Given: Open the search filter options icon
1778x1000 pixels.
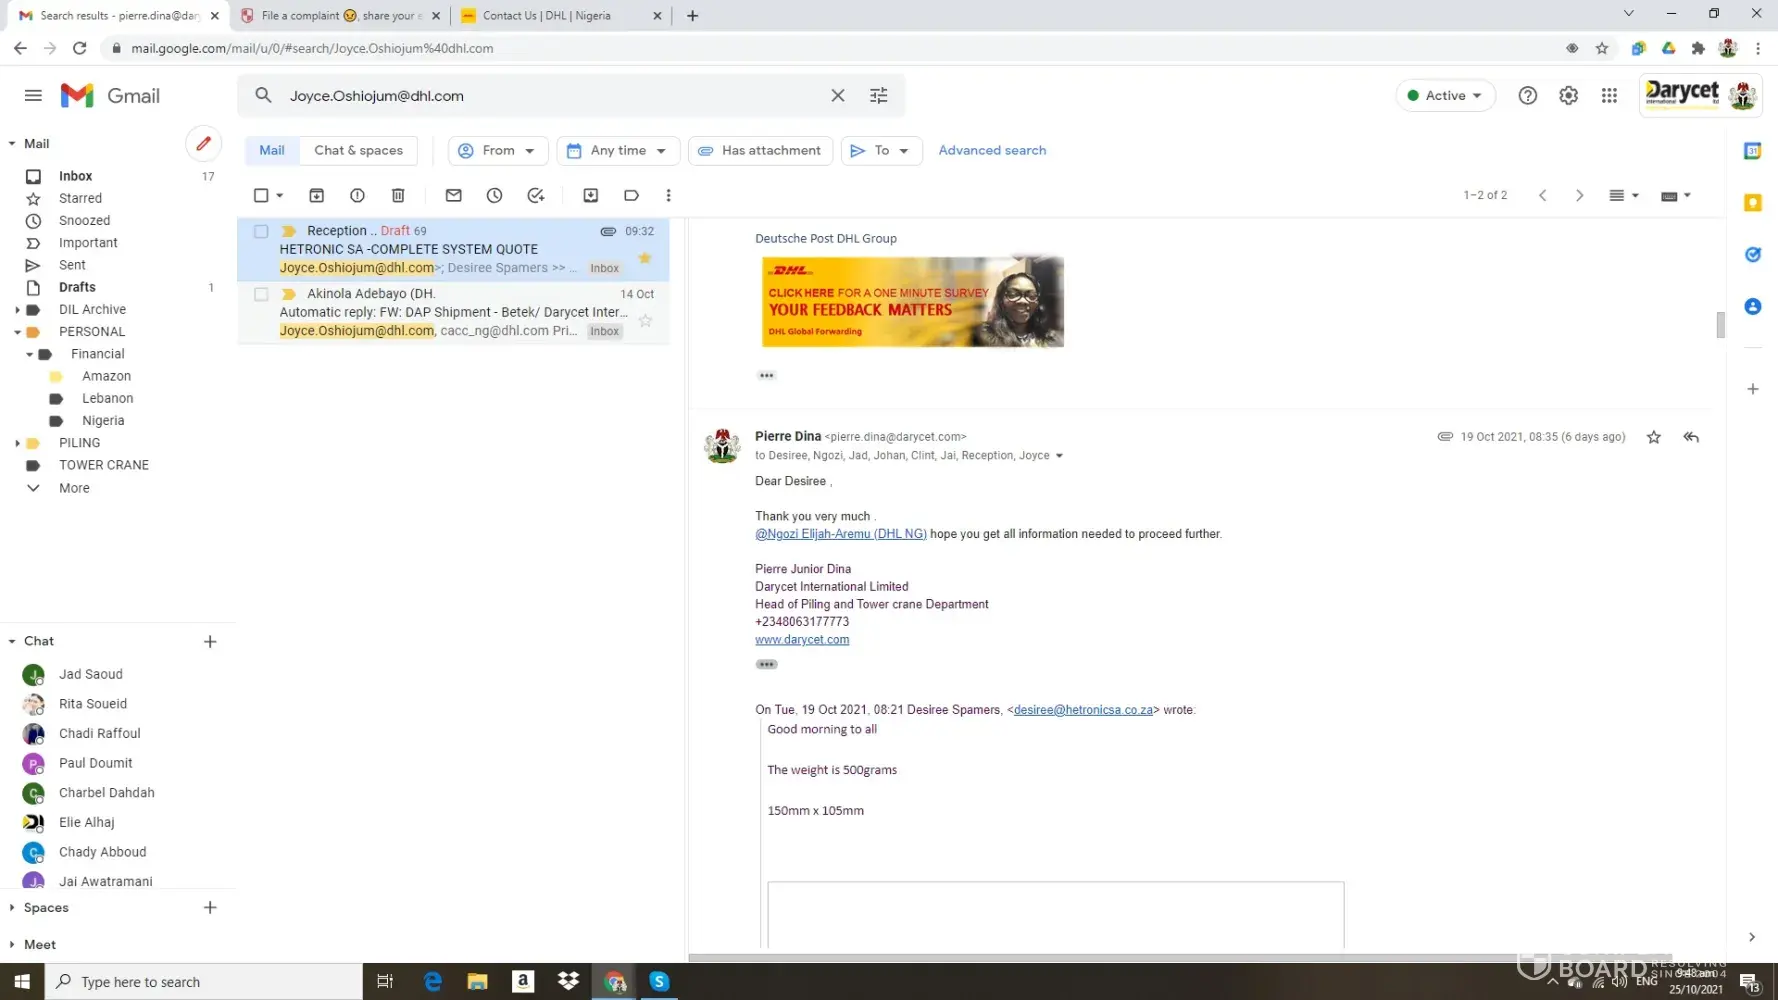Looking at the screenshot, I should click(878, 96).
